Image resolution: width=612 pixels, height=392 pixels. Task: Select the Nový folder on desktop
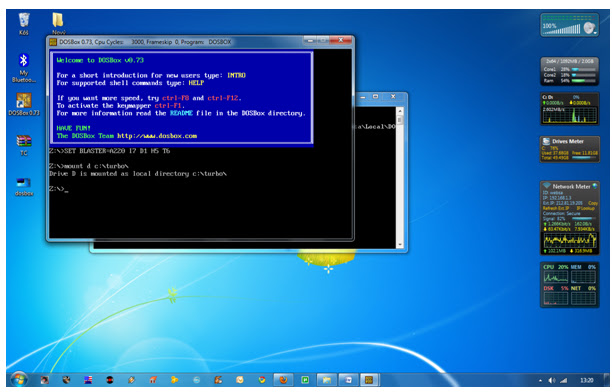pos(58,24)
